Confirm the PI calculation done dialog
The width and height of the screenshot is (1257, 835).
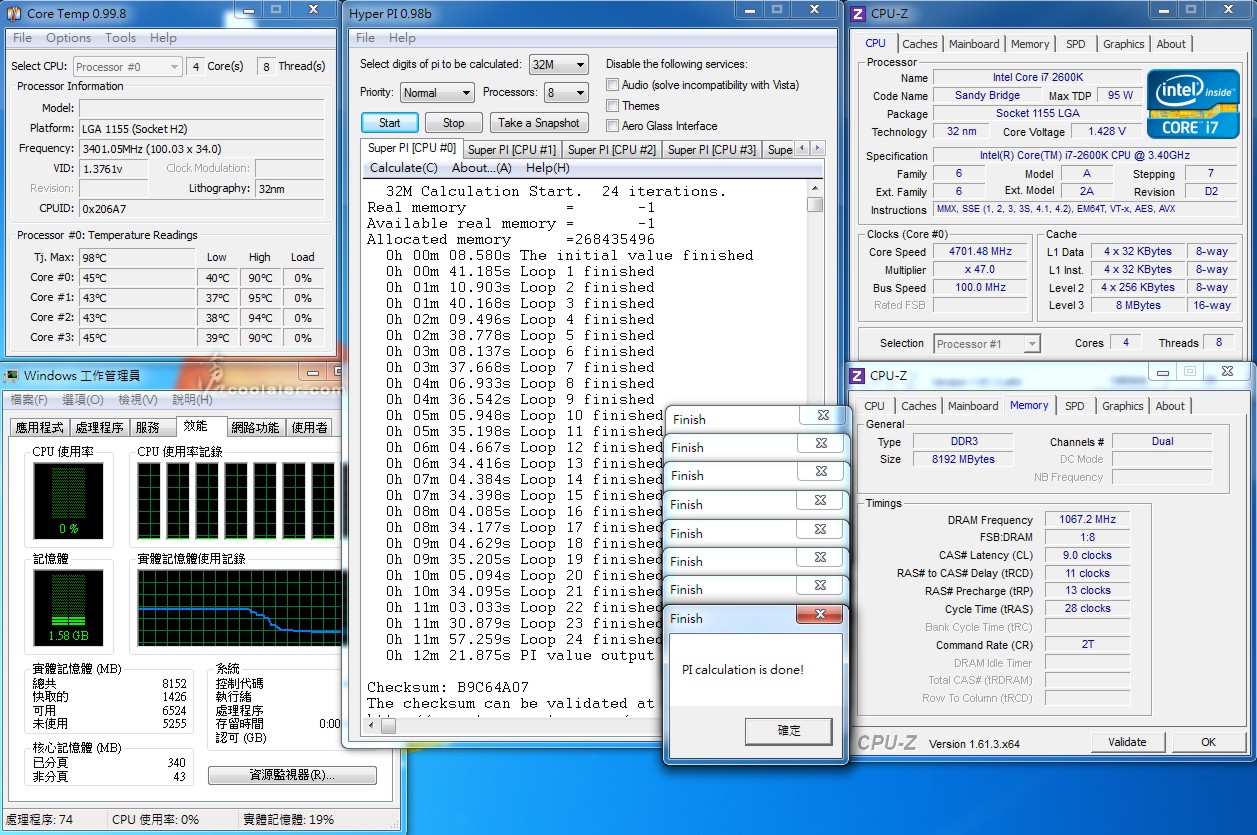click(x=788, y=731)
